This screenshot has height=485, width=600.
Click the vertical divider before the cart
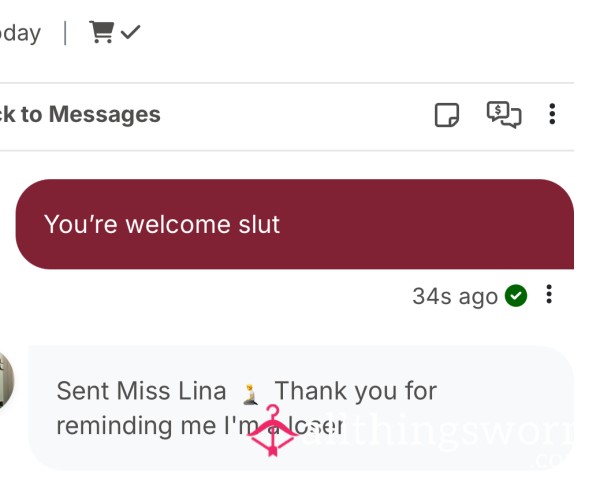[x=65, y=33]
